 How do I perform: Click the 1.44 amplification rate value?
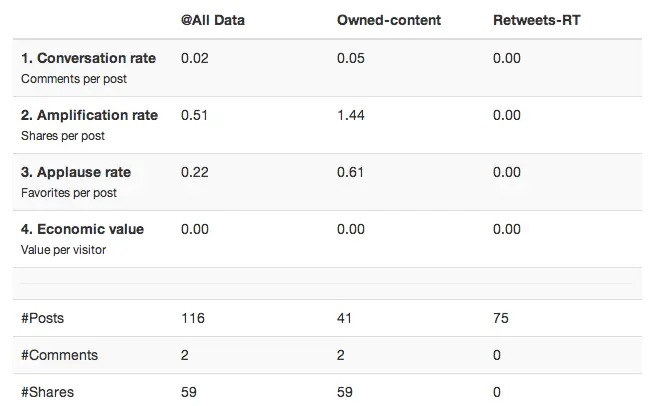pos(352,115)
